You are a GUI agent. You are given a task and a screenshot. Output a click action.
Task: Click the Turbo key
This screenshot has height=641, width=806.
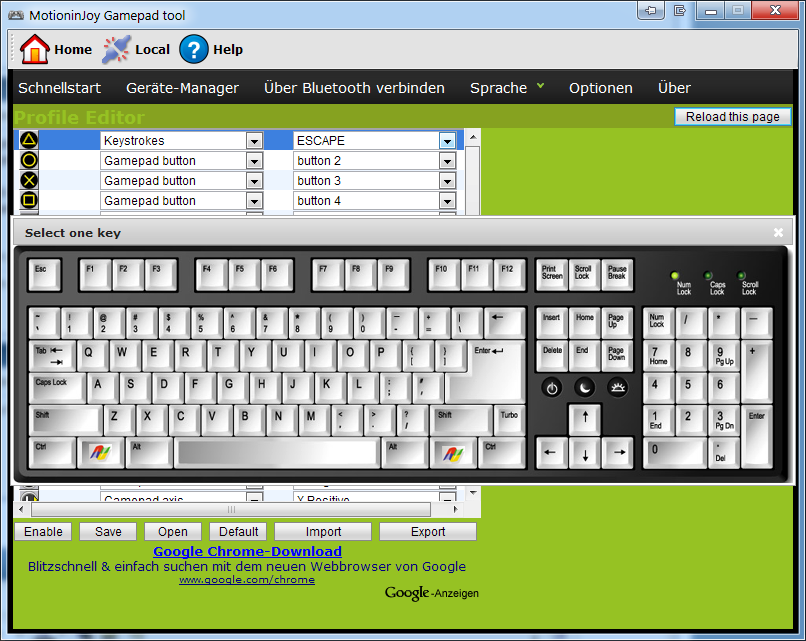click(x=509, y=420)
